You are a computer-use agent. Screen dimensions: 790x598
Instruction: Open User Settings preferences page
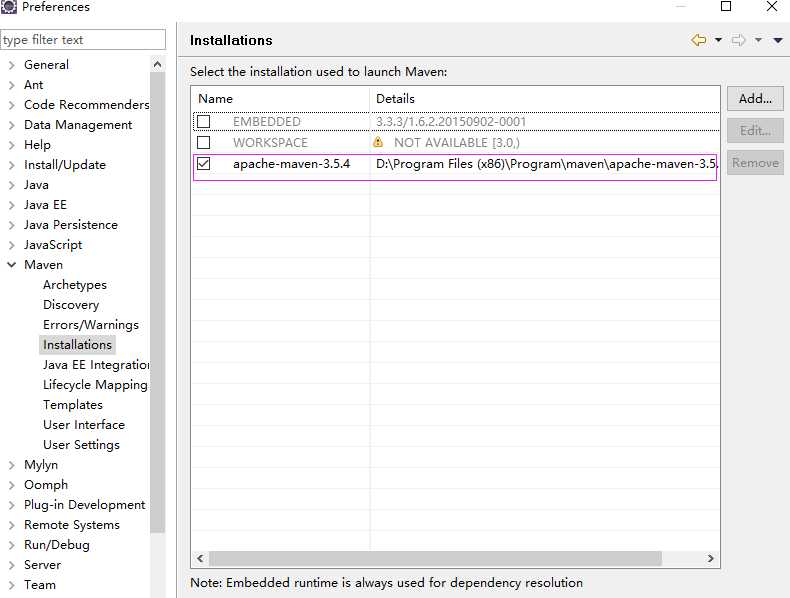81,445
